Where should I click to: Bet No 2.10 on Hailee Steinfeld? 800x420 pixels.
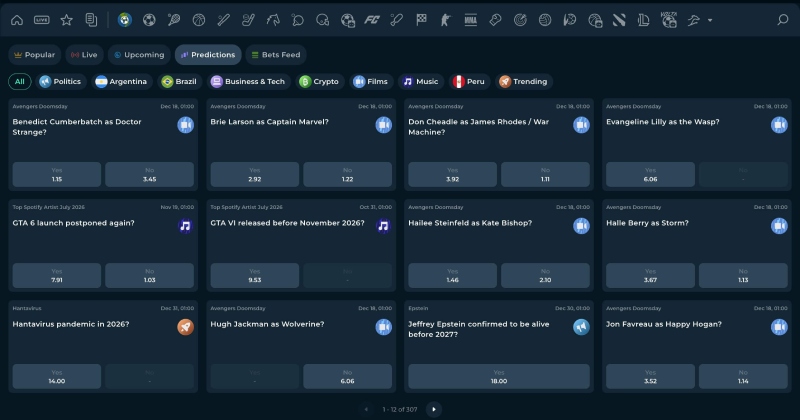point(545,276)
